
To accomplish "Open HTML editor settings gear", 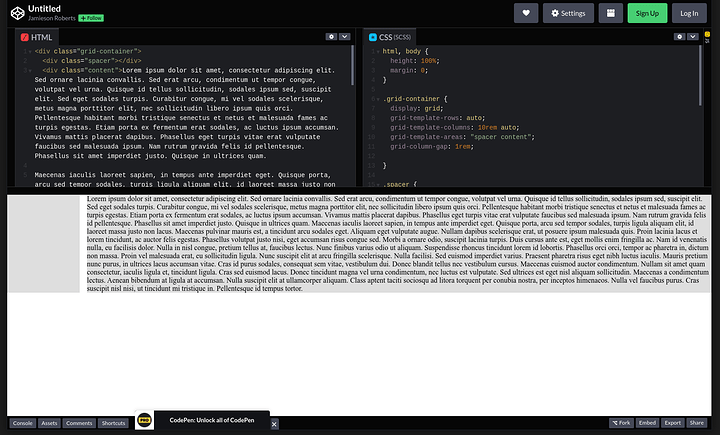I will [x=331, y=36].
